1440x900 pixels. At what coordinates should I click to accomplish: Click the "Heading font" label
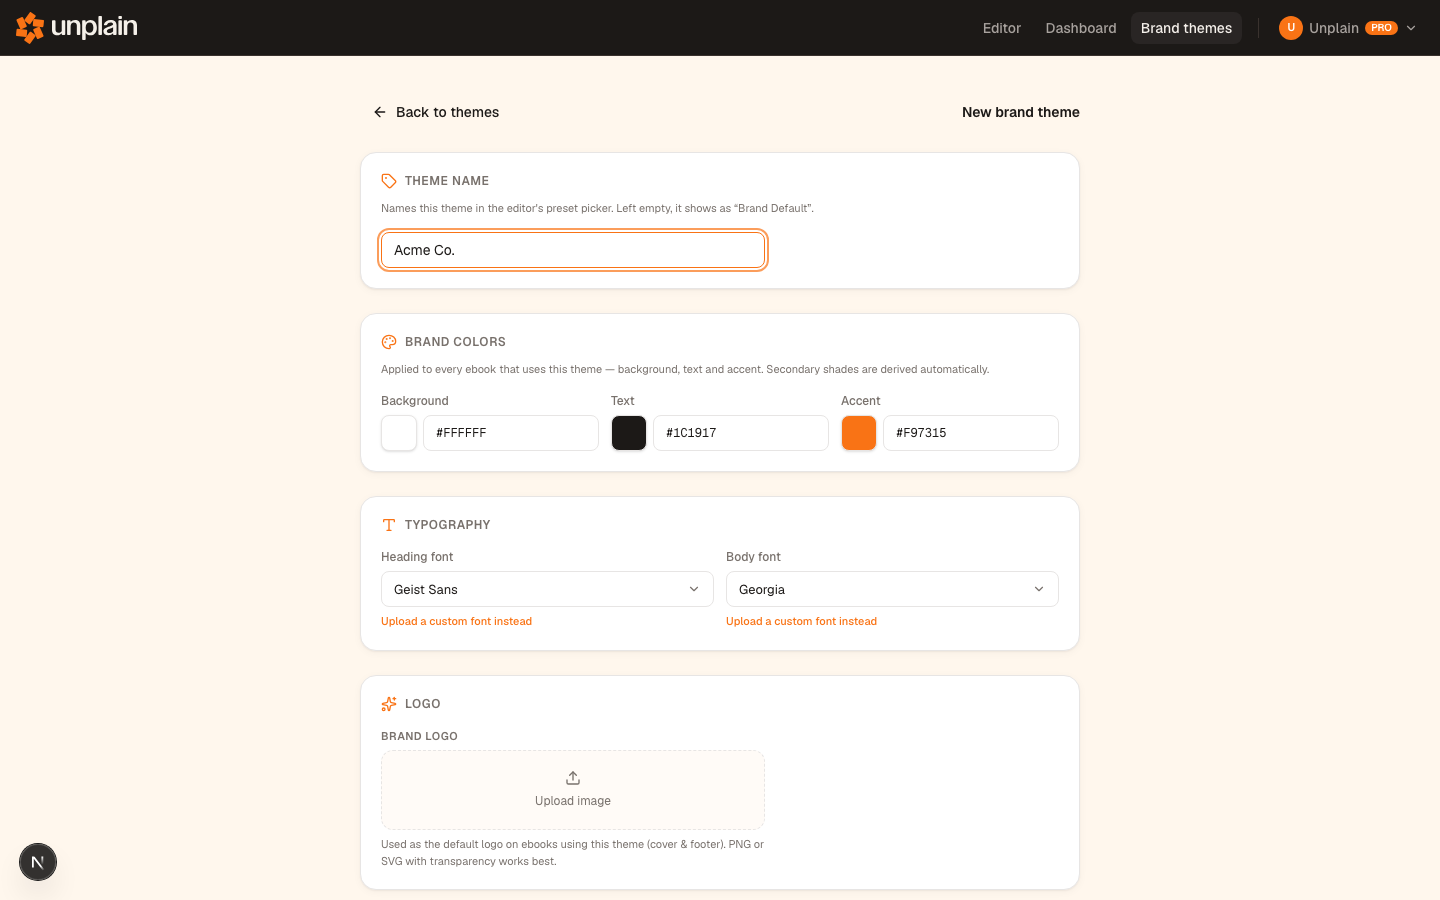click(417, 557)
